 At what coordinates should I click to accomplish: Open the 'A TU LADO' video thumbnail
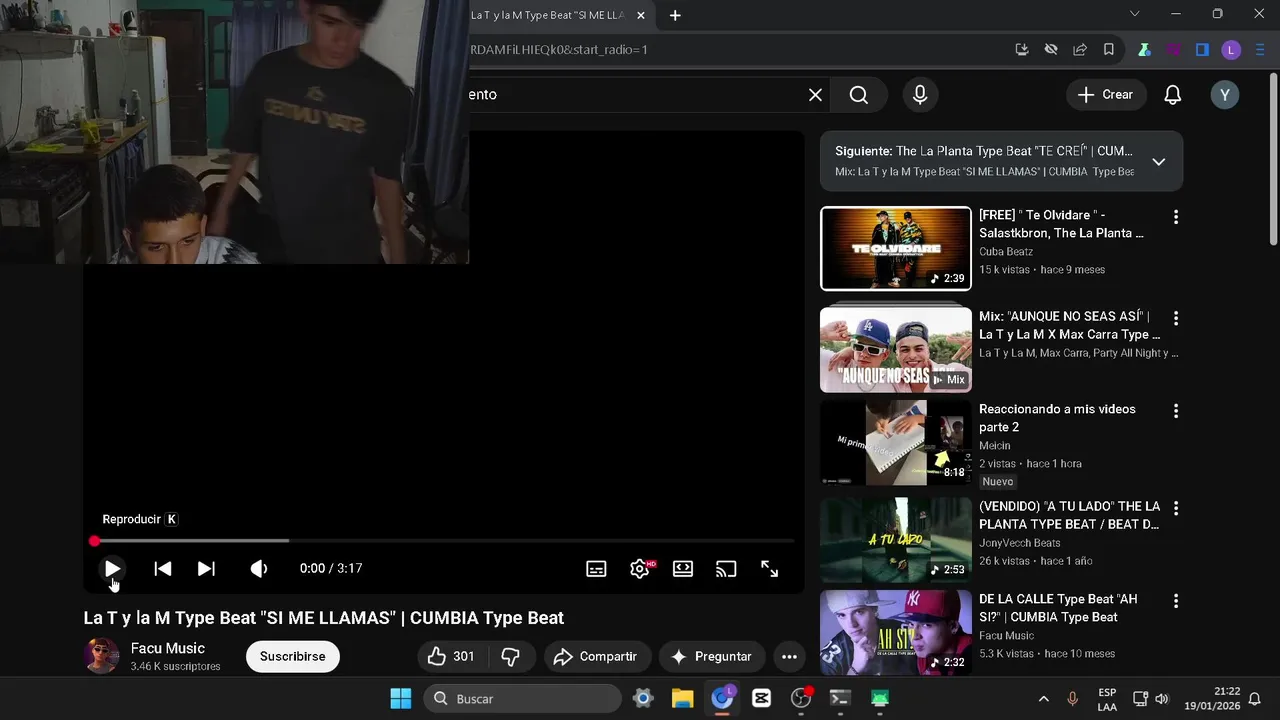point(896,540)
